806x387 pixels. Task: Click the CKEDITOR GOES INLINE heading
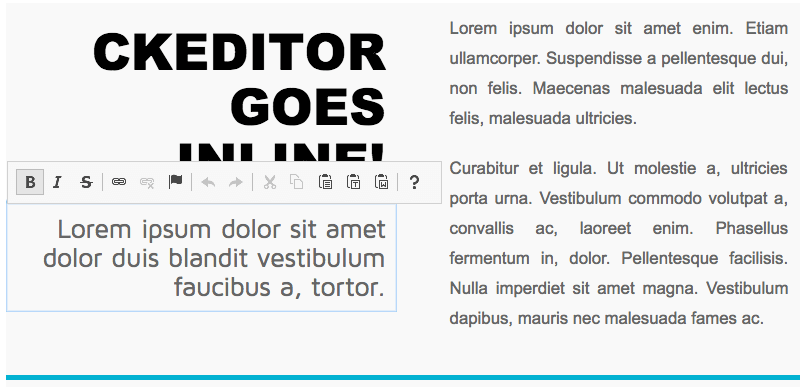click(239, 96)
